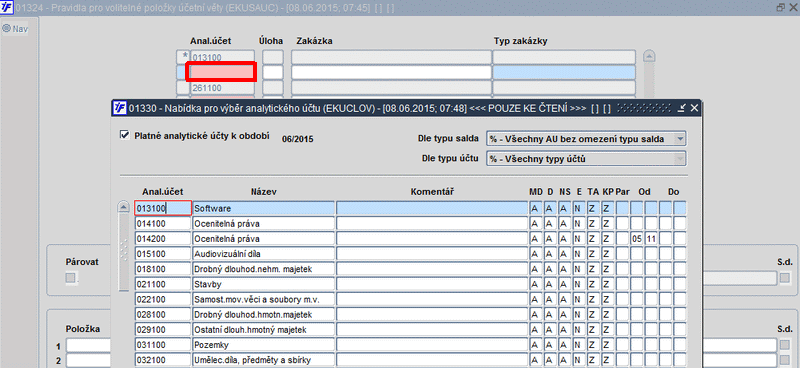Click Ostatní dlouh.hmotný majetek name cell
This screenshot has width=800, height=368.
tap(263, 330)
